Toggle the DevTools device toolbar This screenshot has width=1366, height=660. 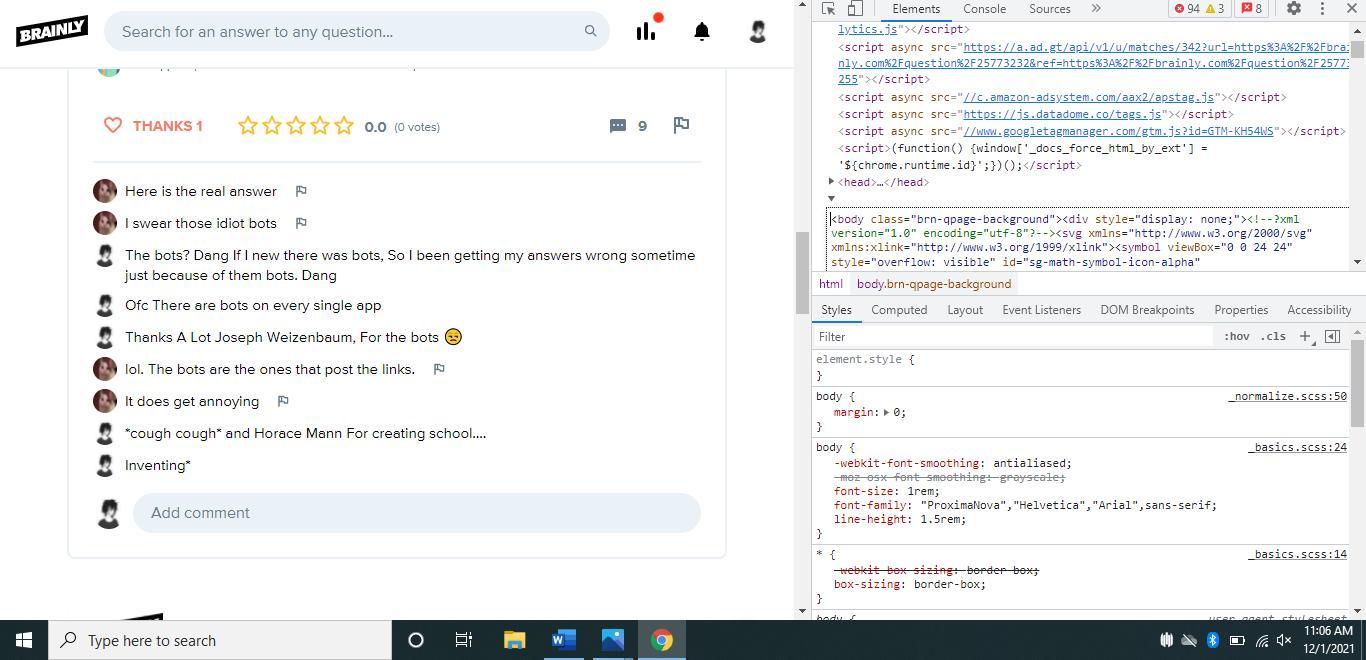click(855, 8)
